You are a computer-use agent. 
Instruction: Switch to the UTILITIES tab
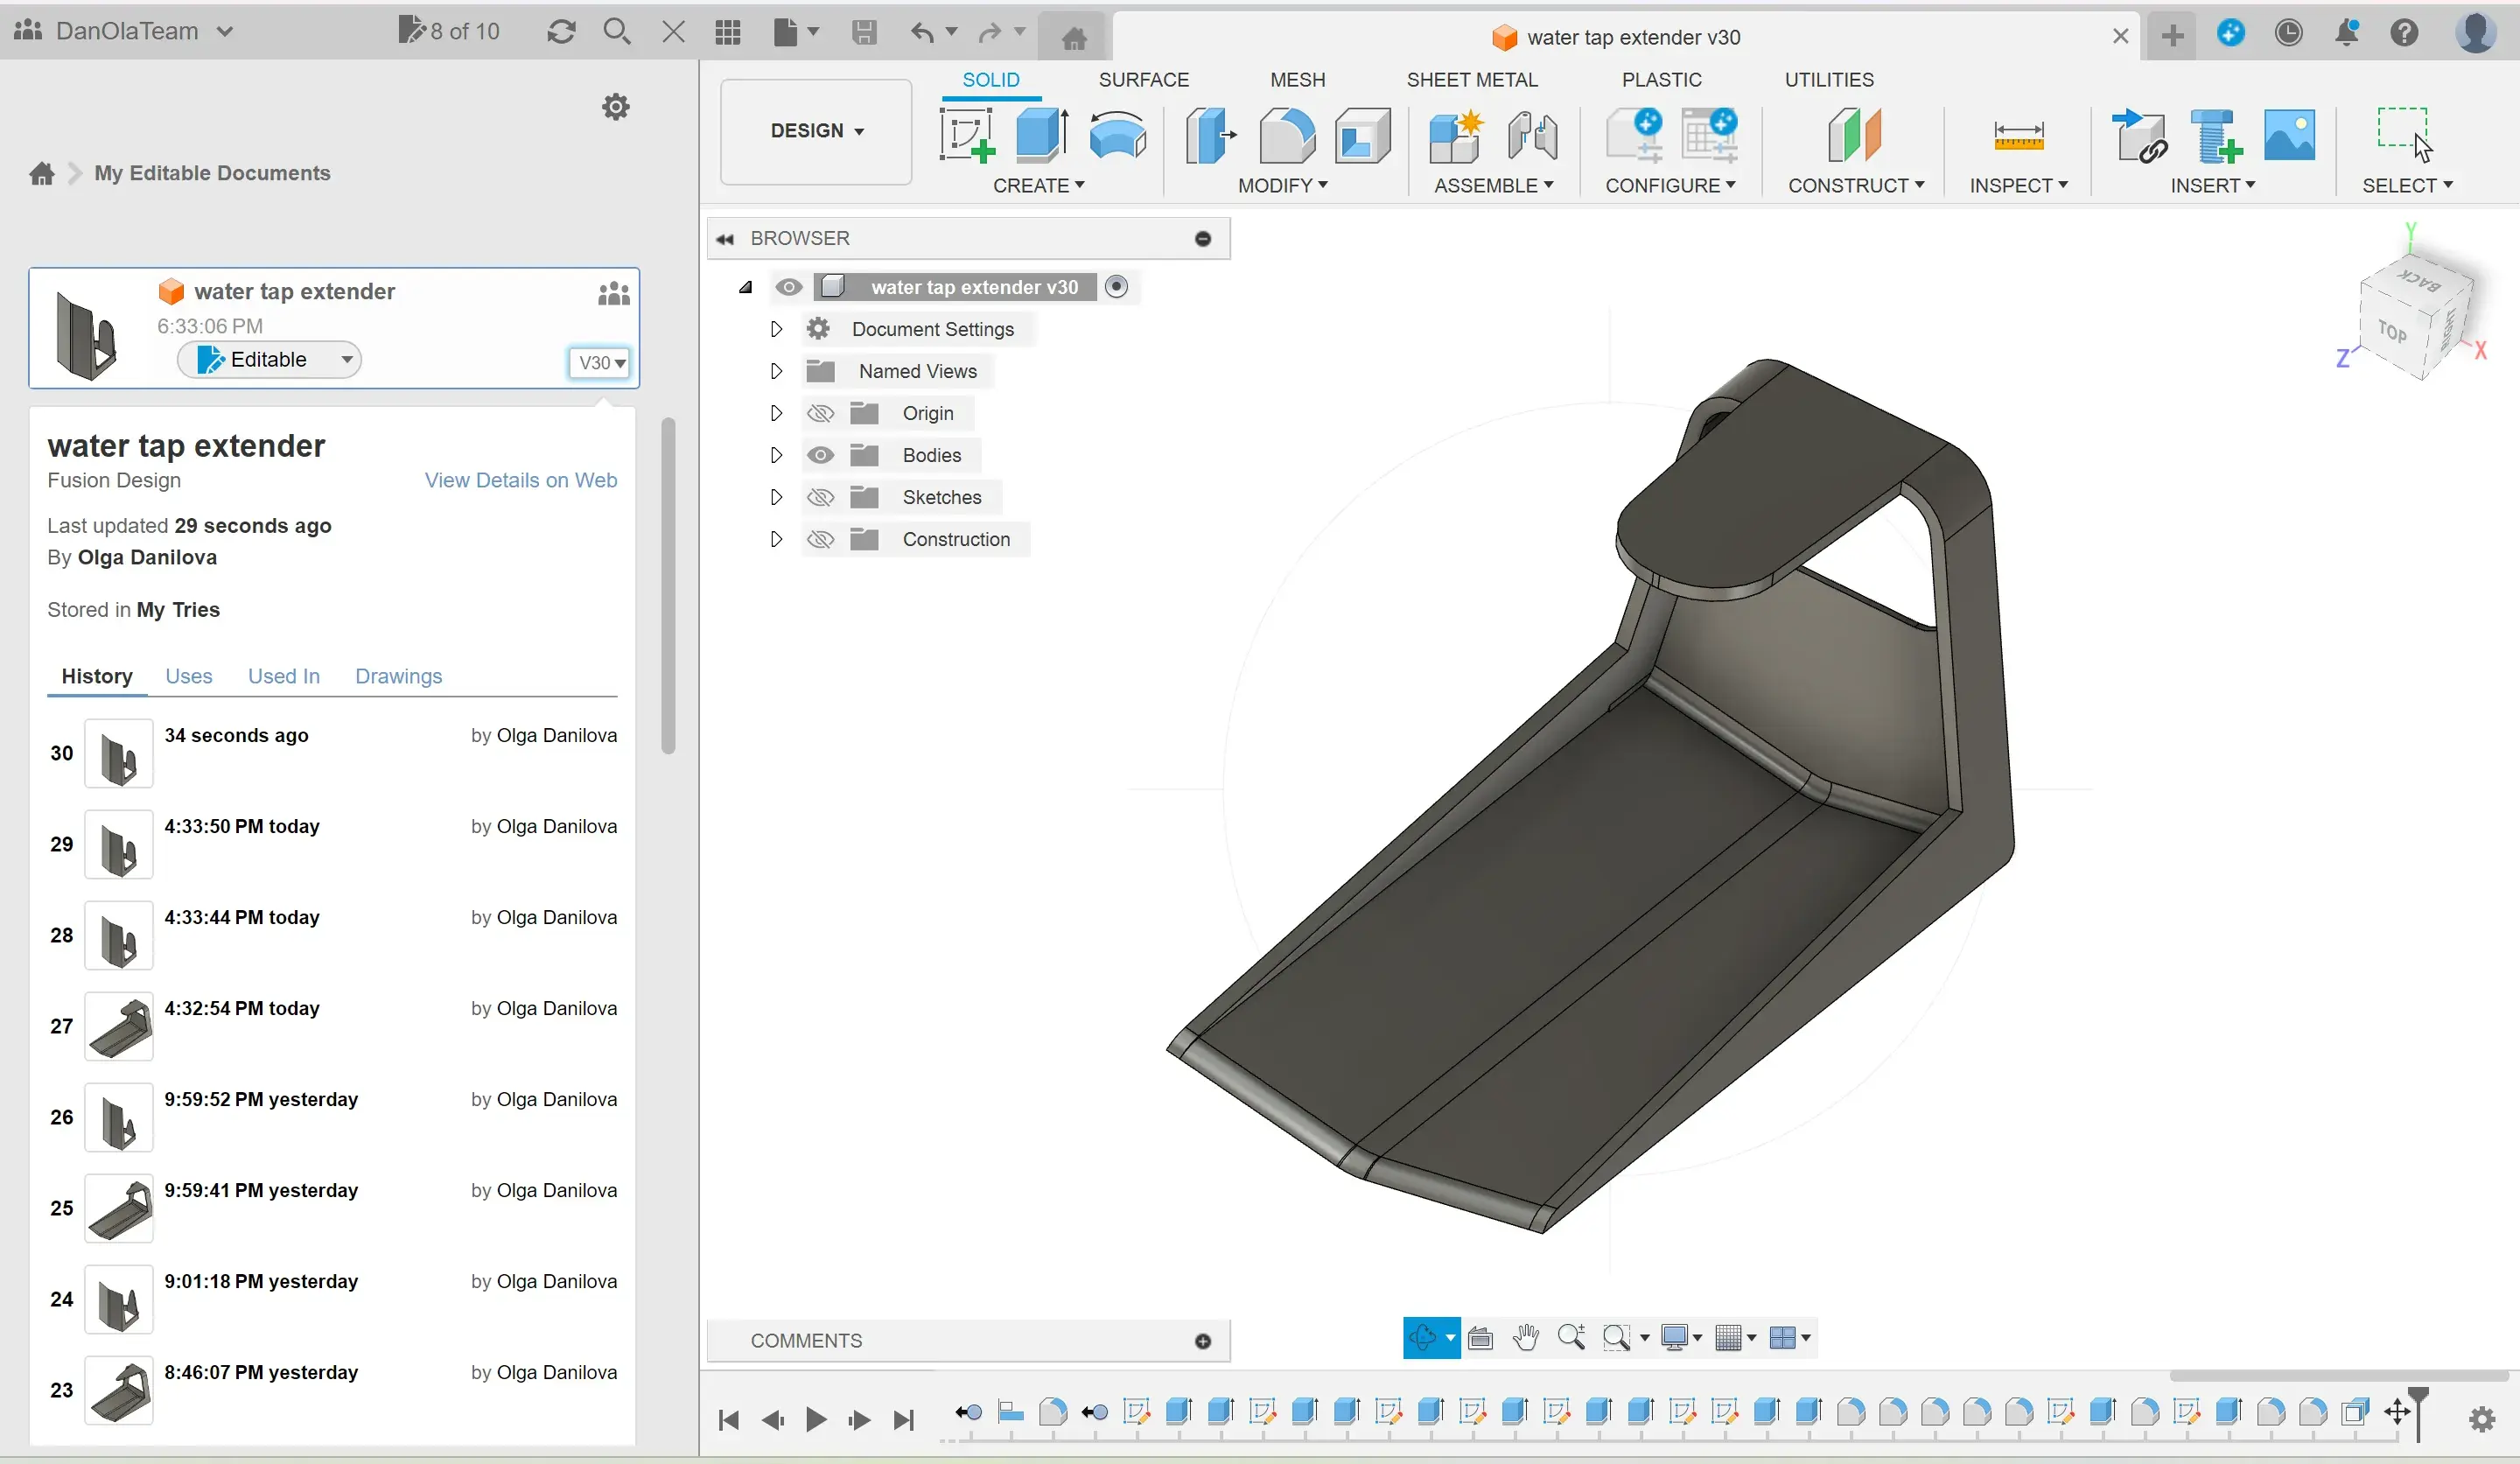pos(1829,79)
